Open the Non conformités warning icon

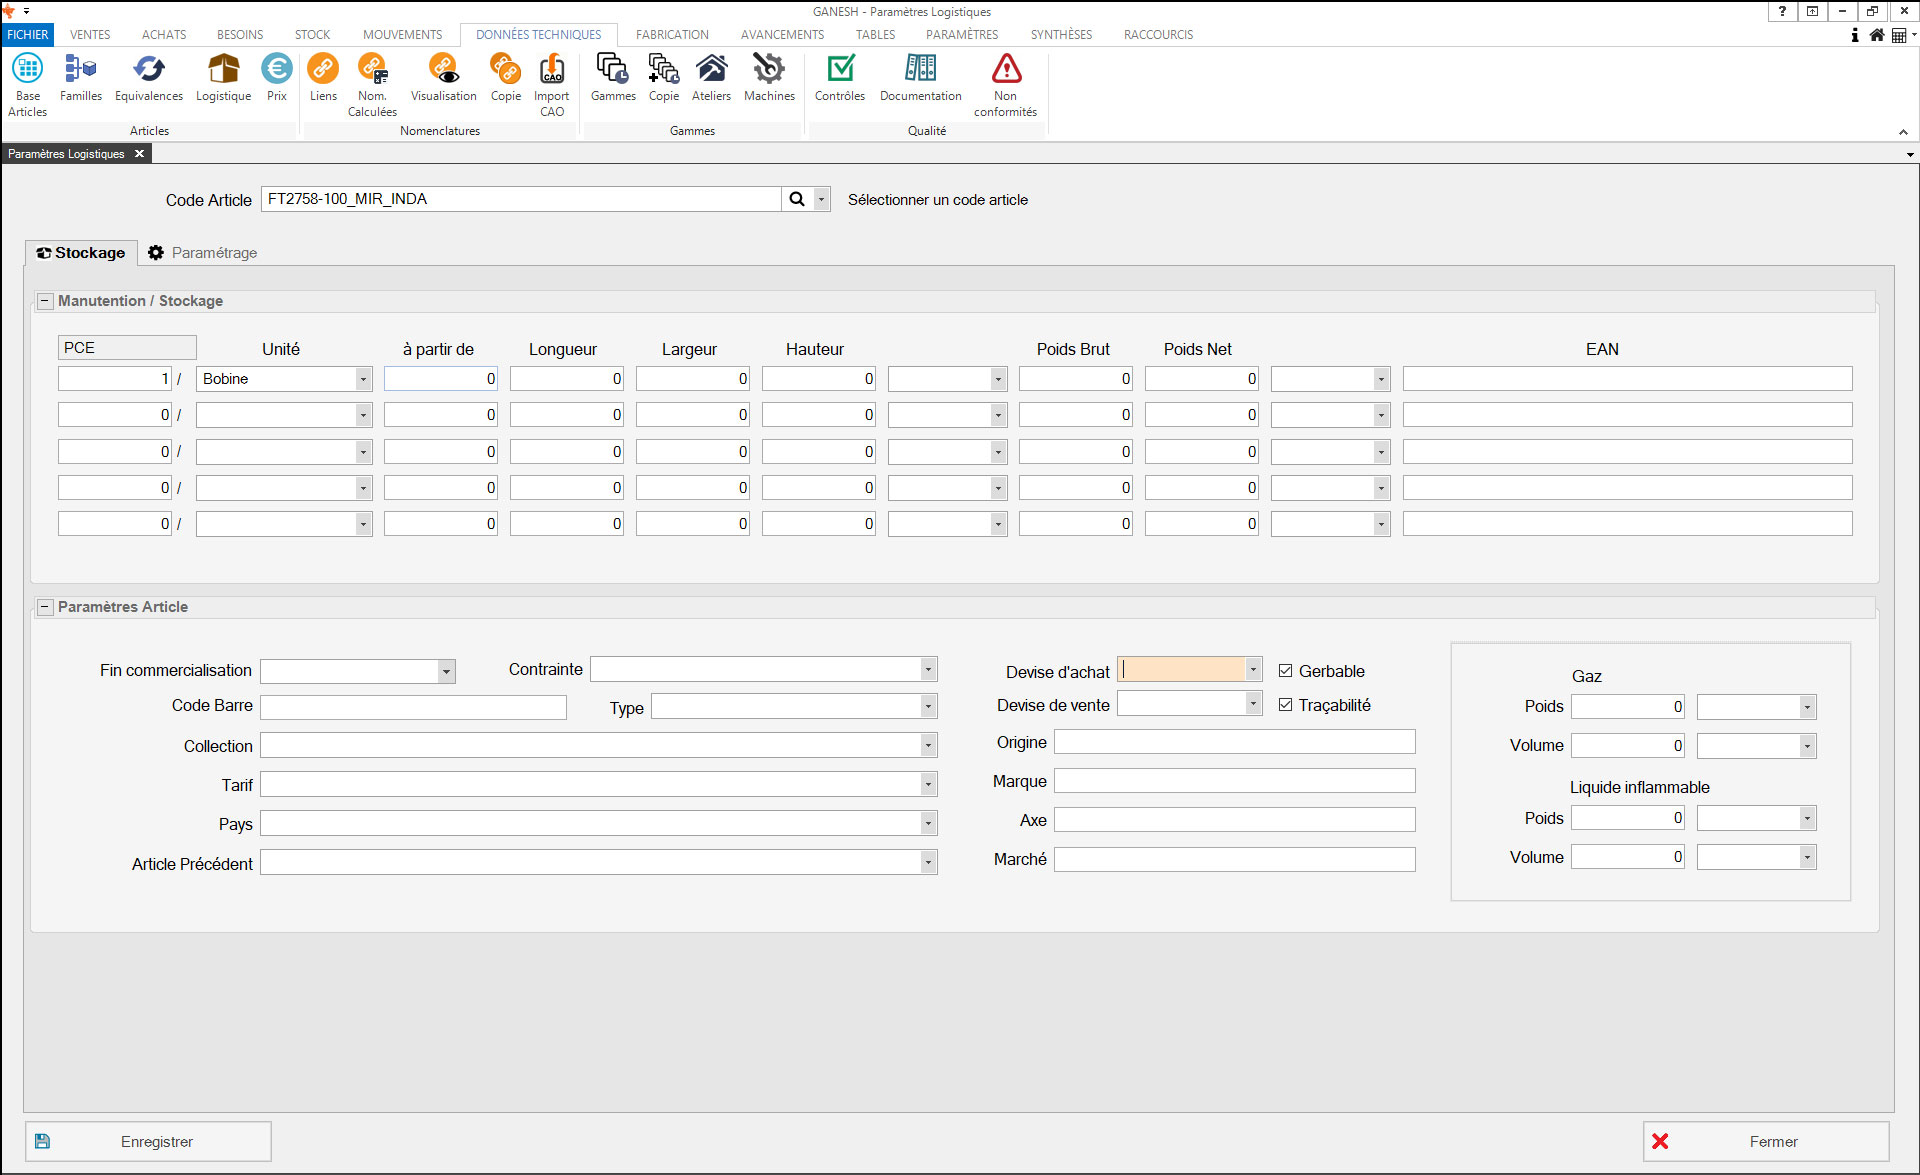[x=1006, y=70]
